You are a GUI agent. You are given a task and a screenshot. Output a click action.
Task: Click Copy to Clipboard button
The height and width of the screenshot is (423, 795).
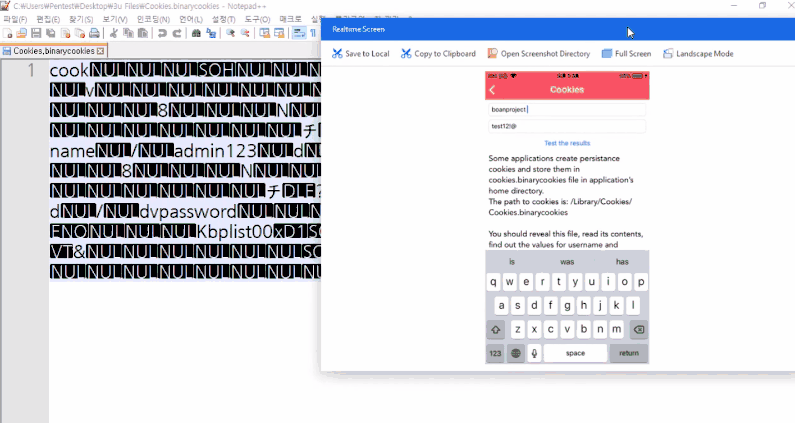[x=438, y=54]
